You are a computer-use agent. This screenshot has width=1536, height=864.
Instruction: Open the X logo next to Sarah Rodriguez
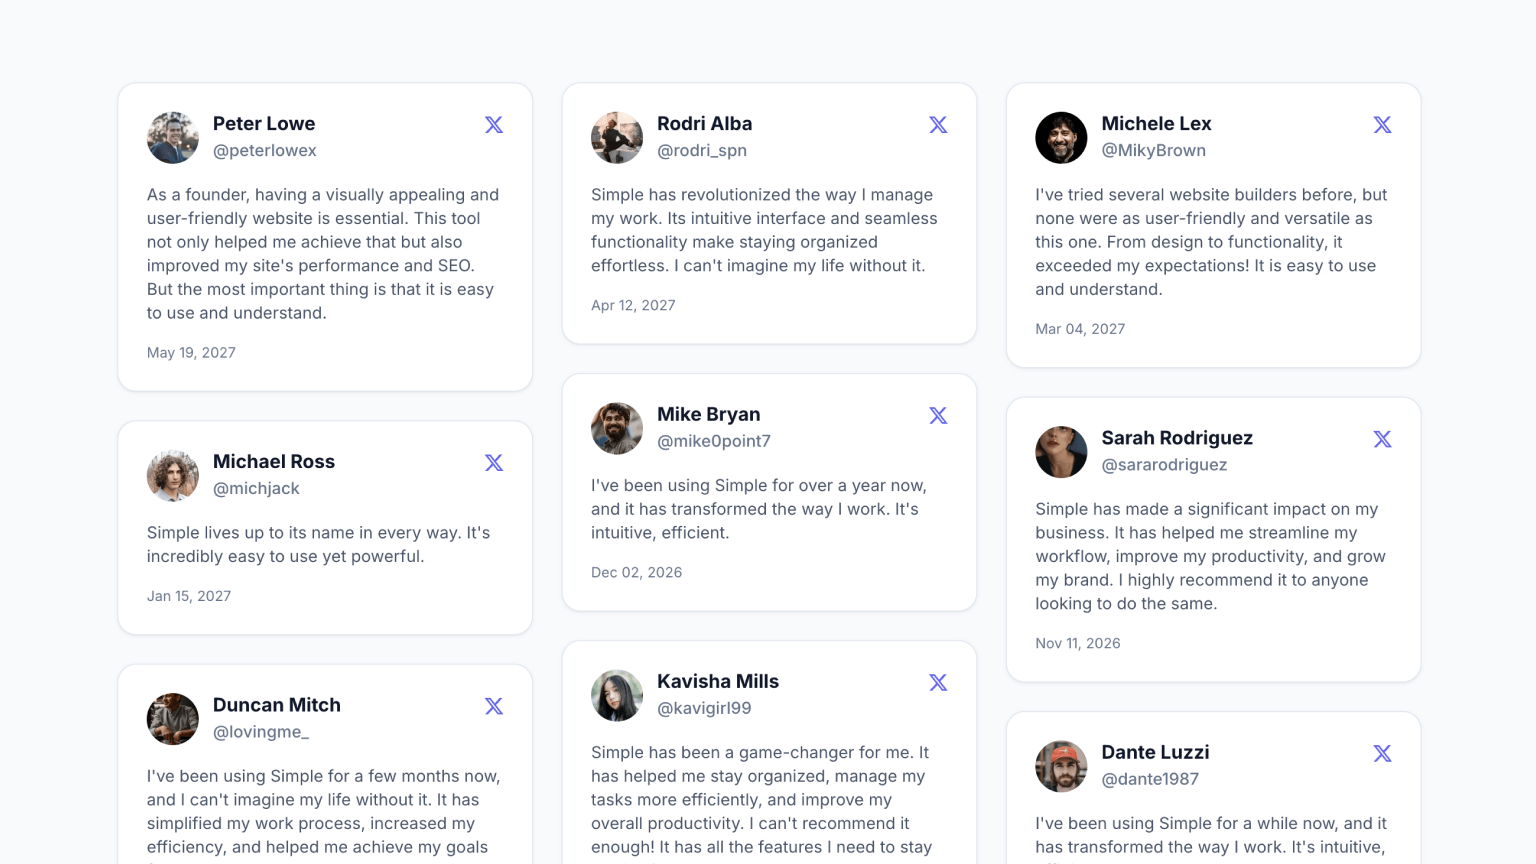click(1382, 439)
